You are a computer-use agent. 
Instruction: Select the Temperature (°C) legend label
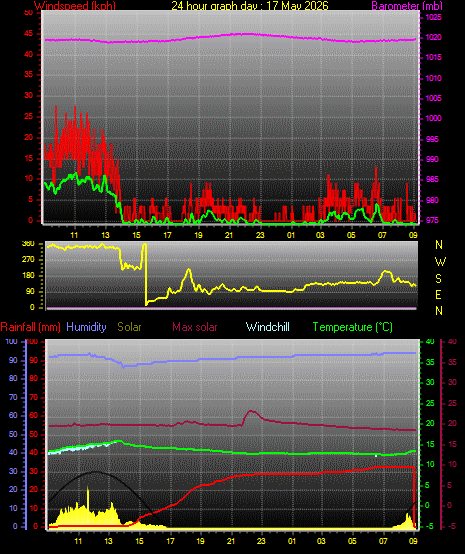point(353,327)
